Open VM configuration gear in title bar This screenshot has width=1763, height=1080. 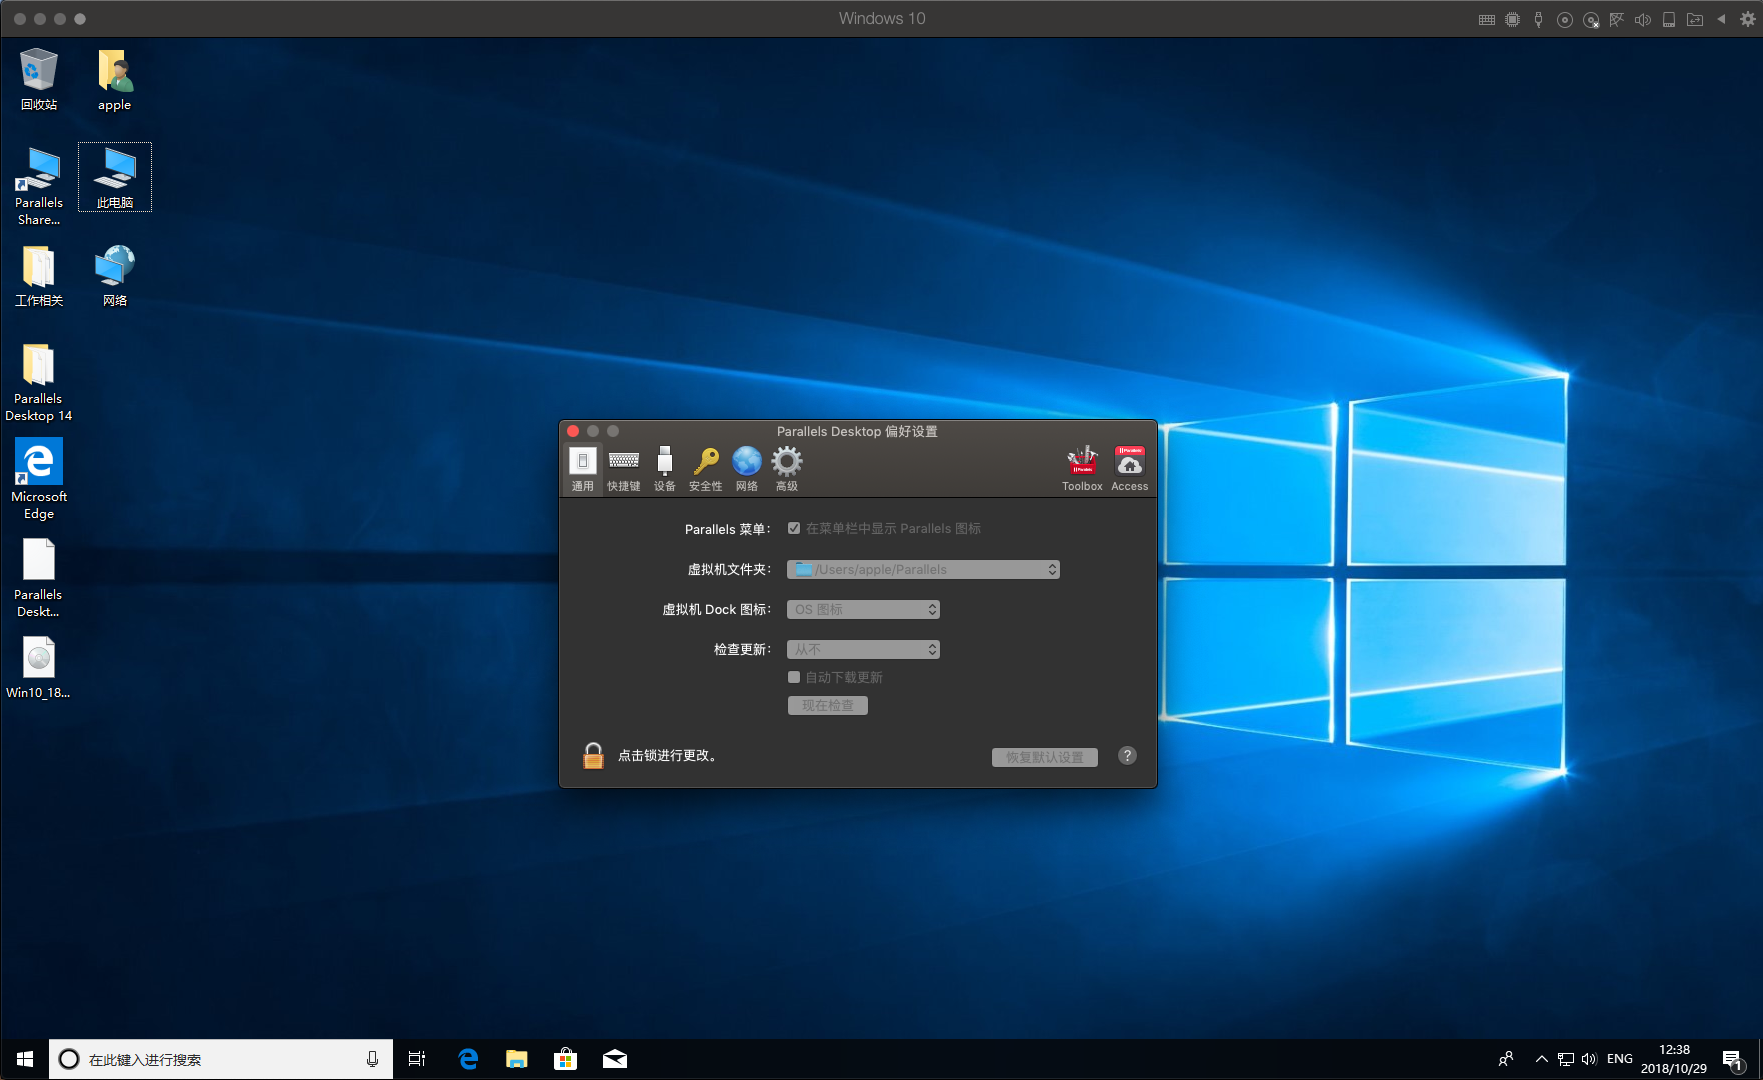click(x=1748, y=19)
